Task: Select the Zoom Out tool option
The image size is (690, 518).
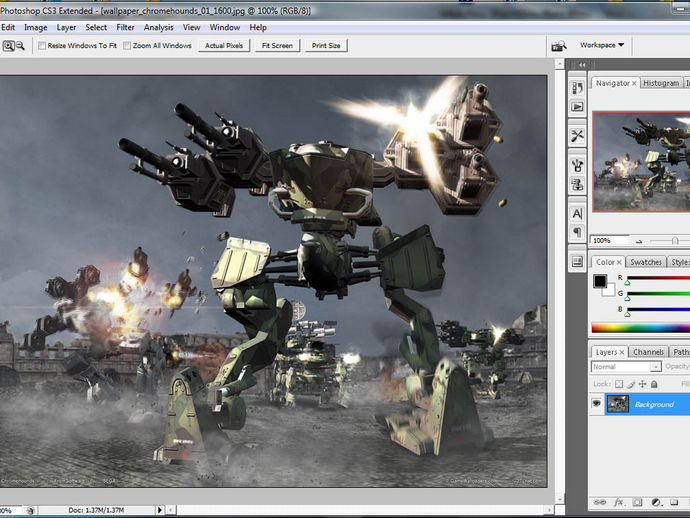Action: click(x=20, y=46)
